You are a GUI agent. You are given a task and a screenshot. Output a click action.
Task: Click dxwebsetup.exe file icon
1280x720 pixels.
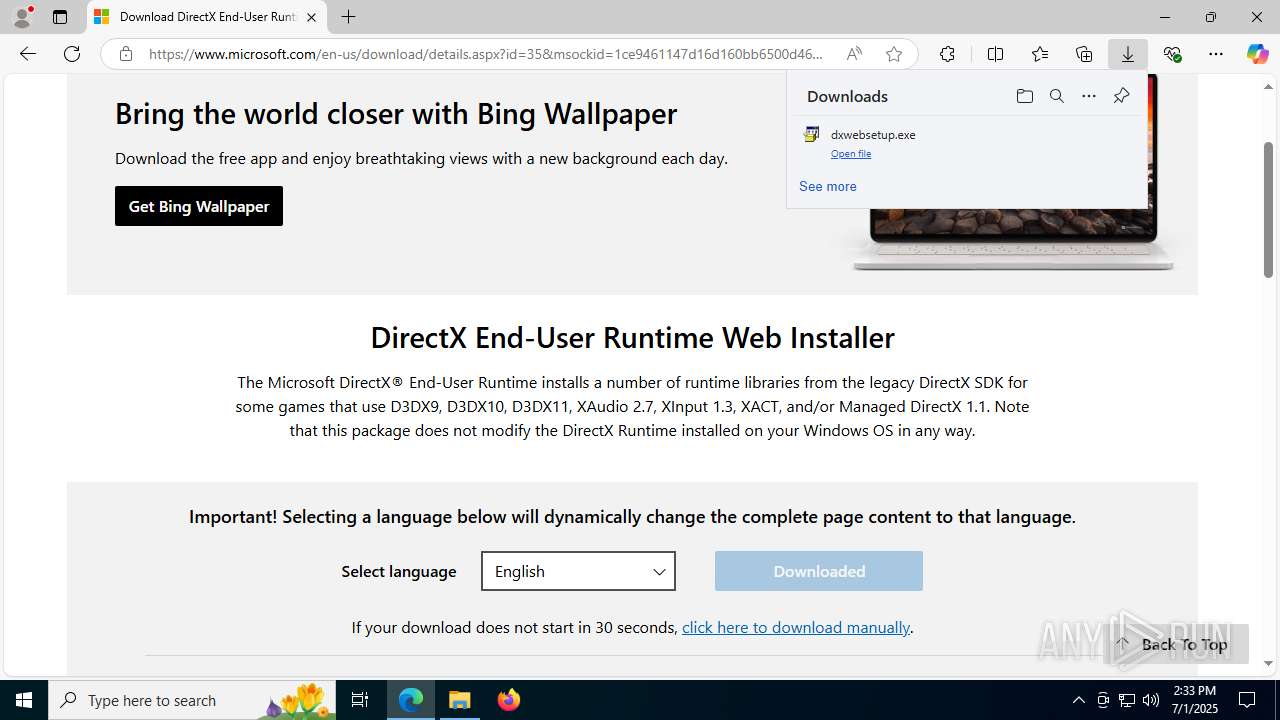tap(811, 134)
